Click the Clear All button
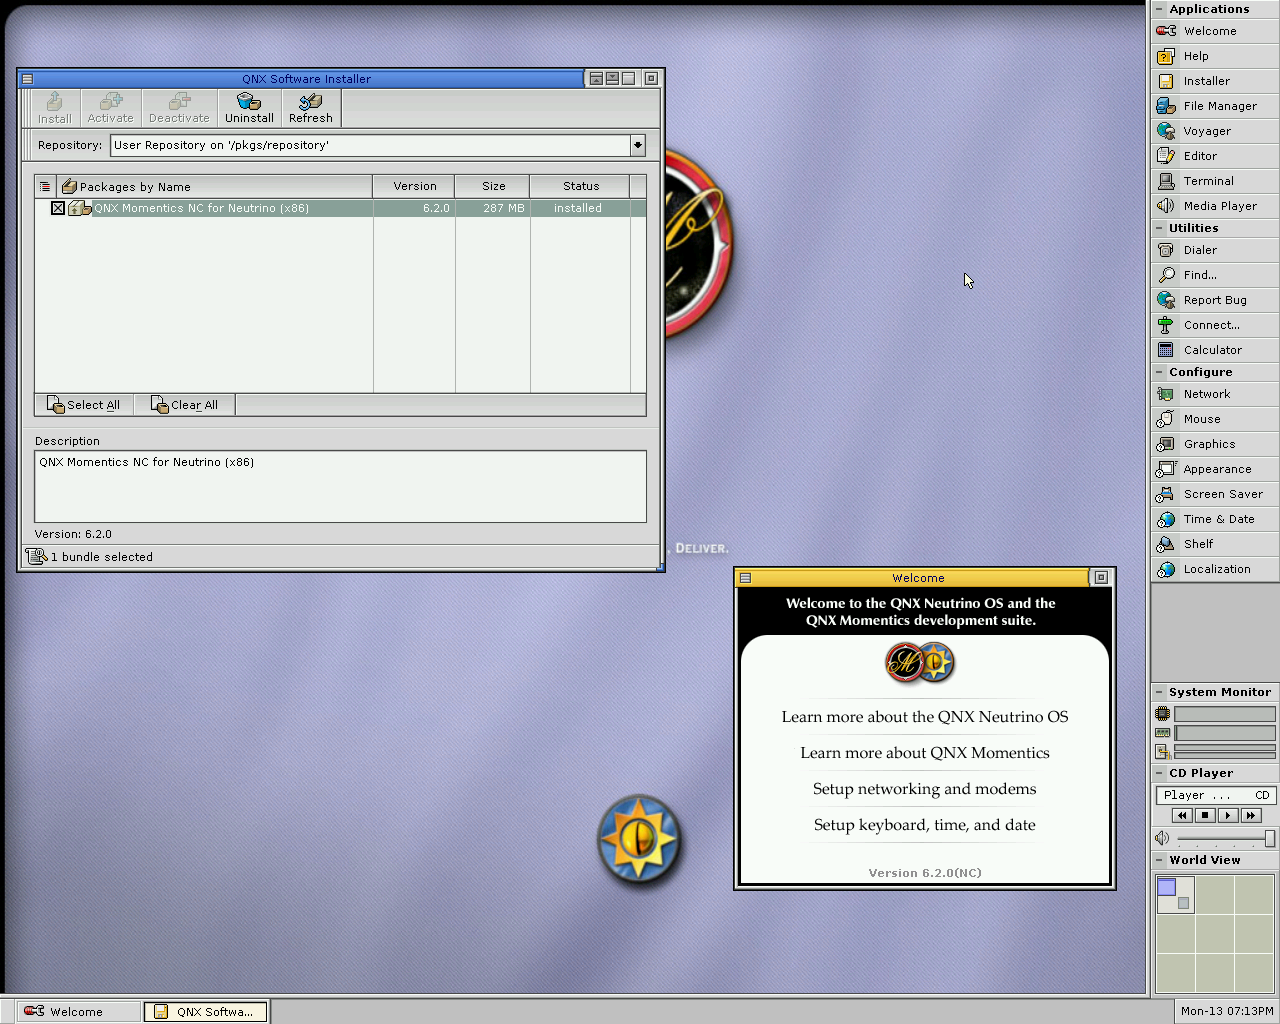Screen dimensions: 1280x1024 click(x=185, y=405)
